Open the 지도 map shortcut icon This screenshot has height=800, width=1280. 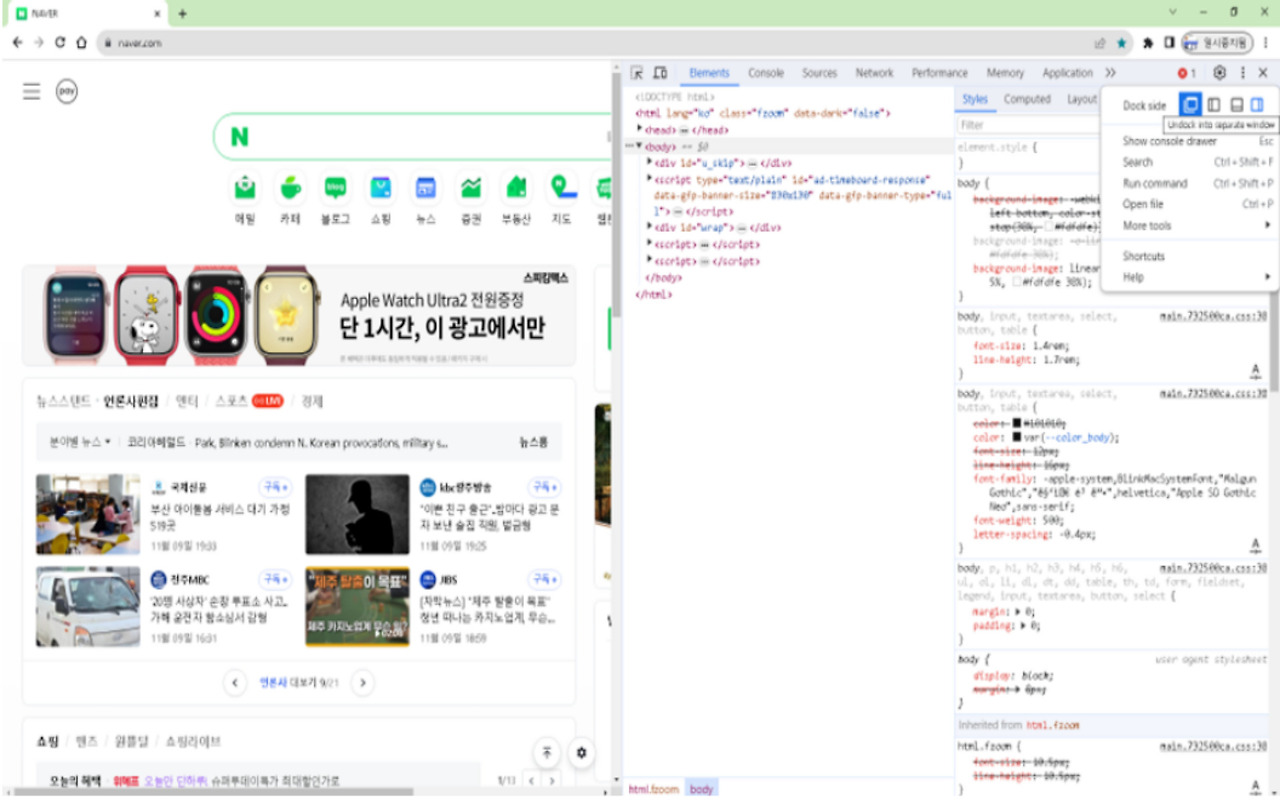click(562, 187)
